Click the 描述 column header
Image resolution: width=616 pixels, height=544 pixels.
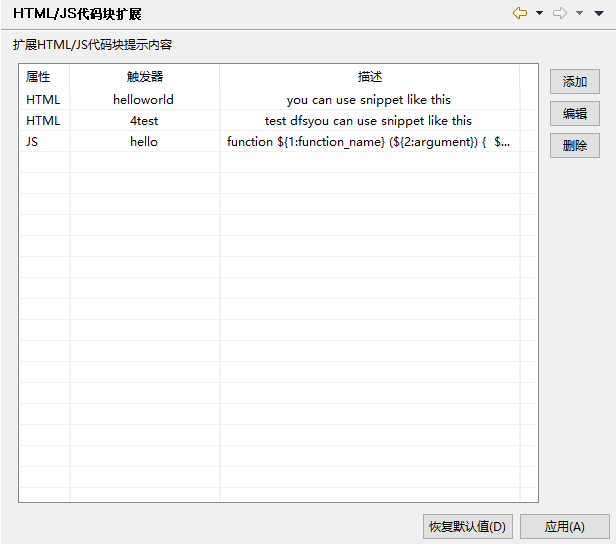(x=369, y=77)
